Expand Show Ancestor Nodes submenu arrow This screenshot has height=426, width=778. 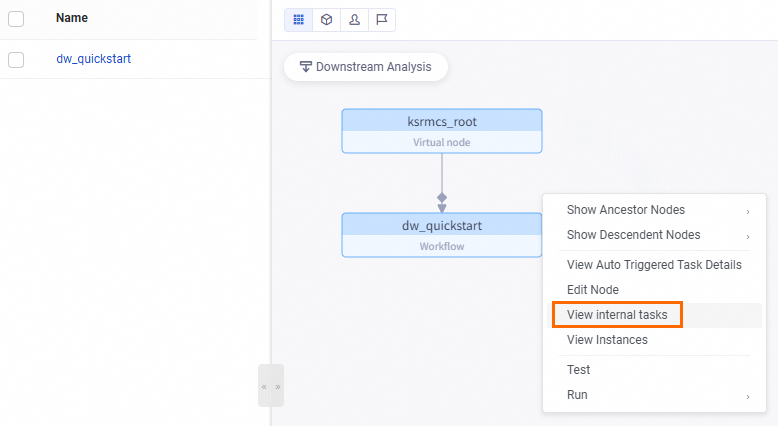(x=748, y=212)
